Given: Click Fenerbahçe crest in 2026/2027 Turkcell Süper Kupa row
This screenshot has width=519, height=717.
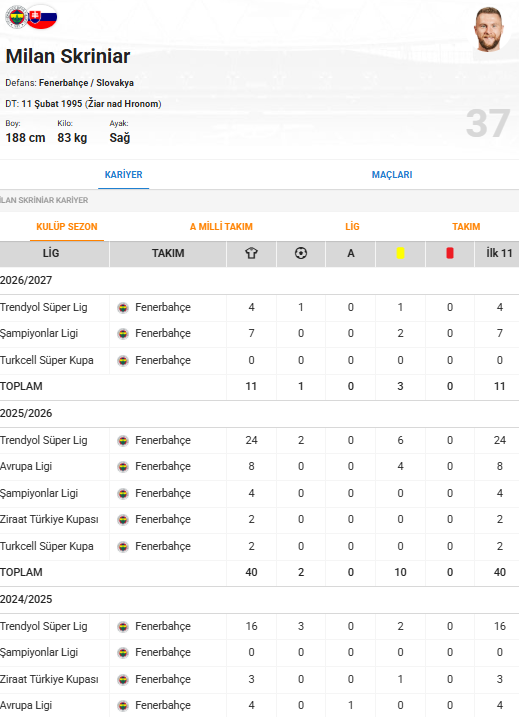Looking at the screenshot, I should pyautogui.click(x=123, y=361).
